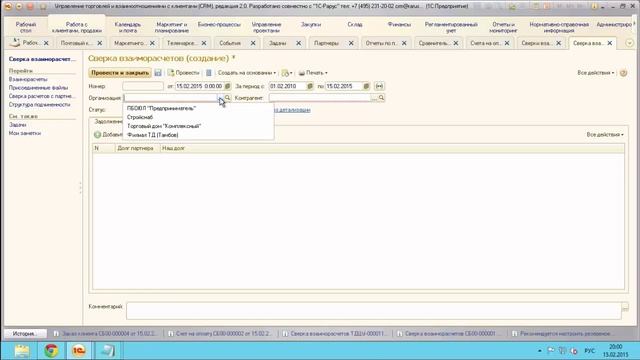Switch to the События tab
The image size is (640, 360).
230,43
